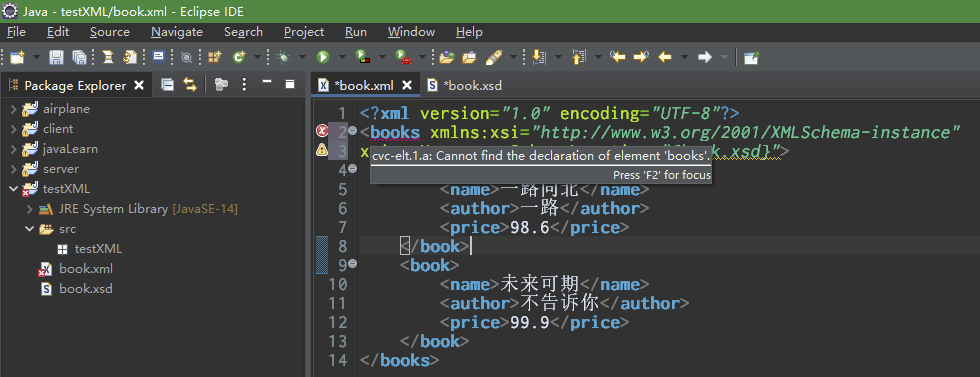
Task: Click the Debug bug icon
Action: coord(283,58)
